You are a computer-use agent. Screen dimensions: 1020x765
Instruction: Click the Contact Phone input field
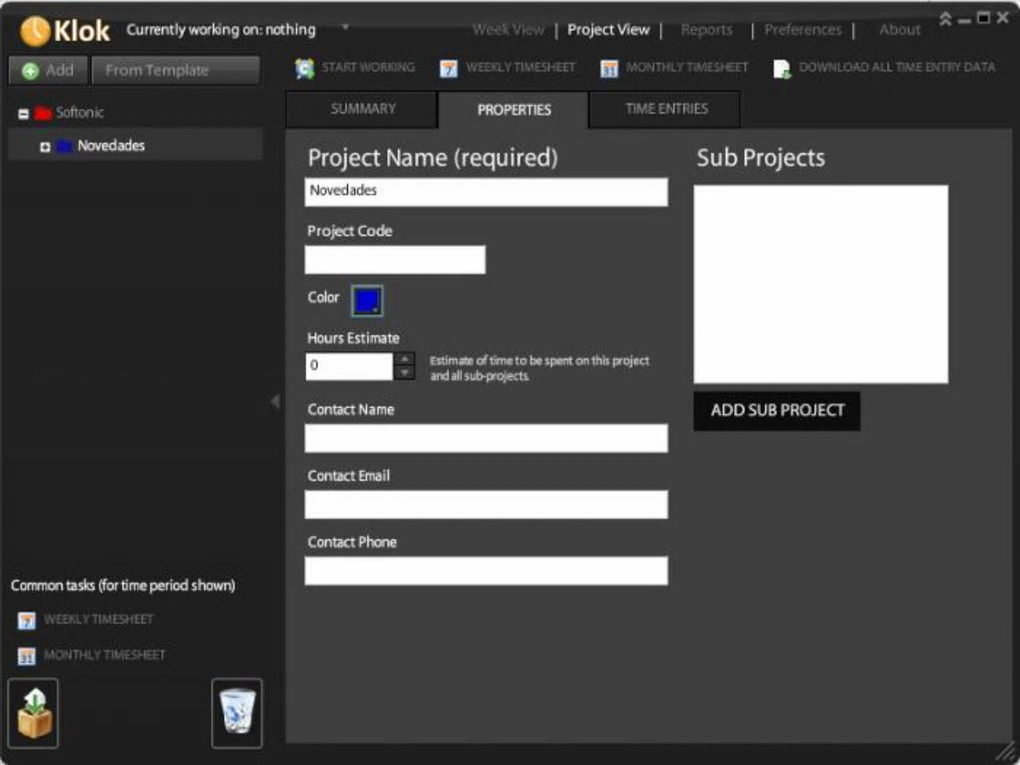(486, 570)
